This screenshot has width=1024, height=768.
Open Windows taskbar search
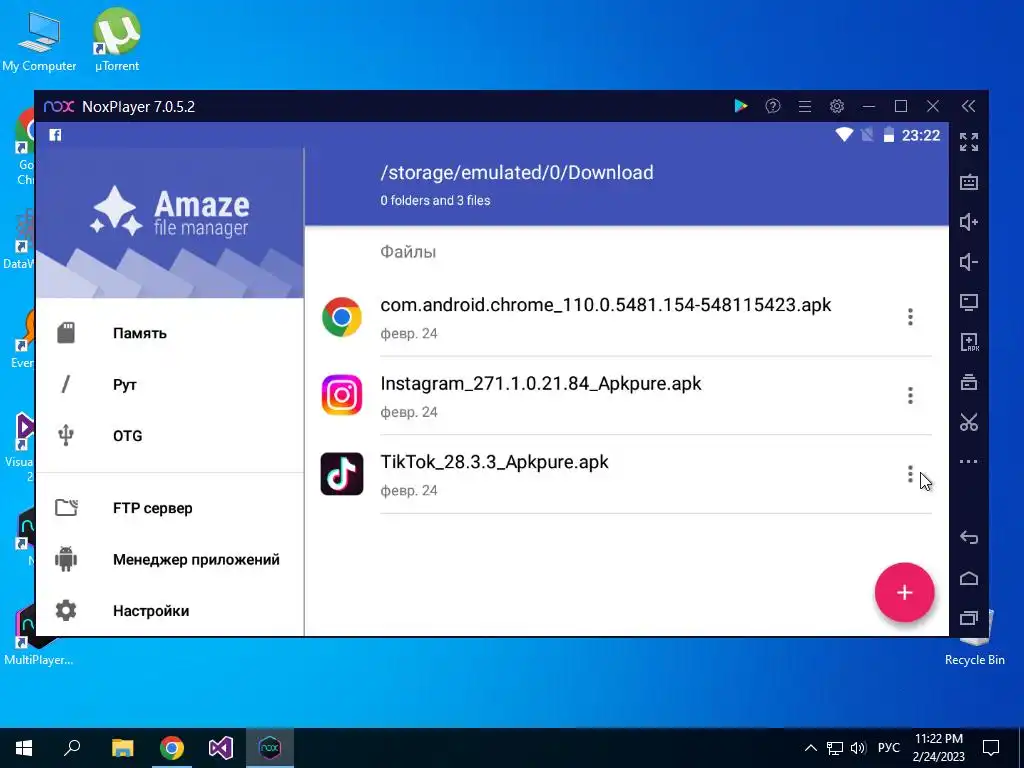tap(72, 748)
